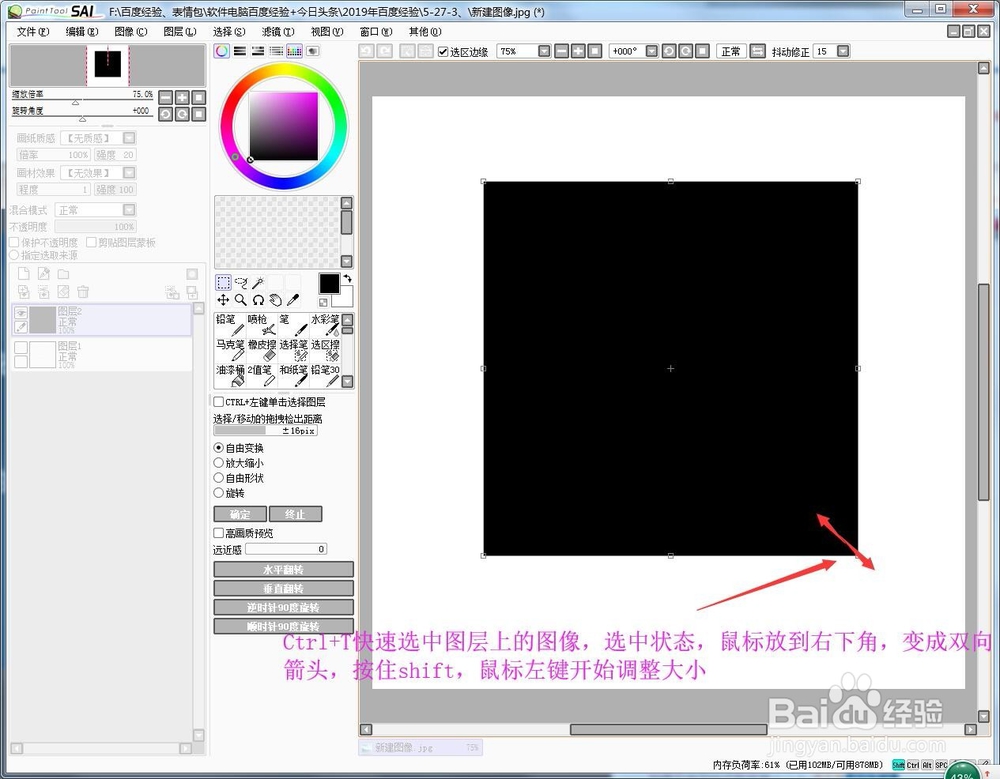The height and width of the screenshot is (779, 1000).
Task: Show the color wheel panel icon
Action: click(221, 51)
